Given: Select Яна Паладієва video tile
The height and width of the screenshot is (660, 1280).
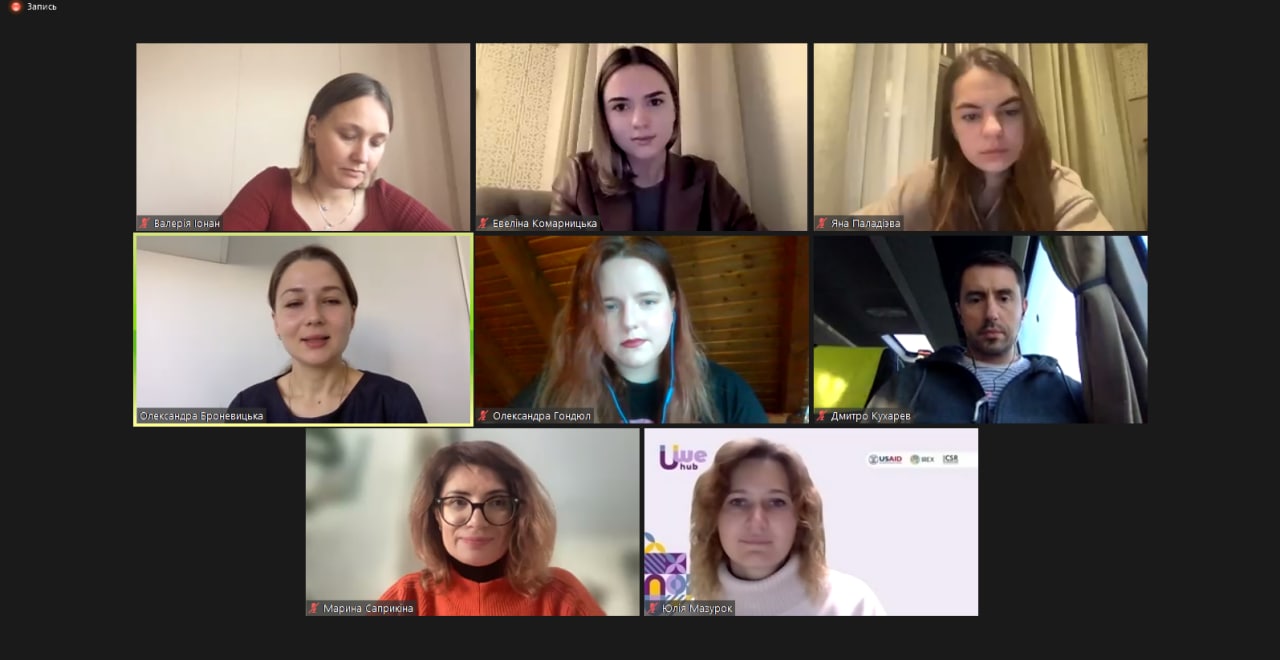Looking at the screenshot, I should coord(980,137).
